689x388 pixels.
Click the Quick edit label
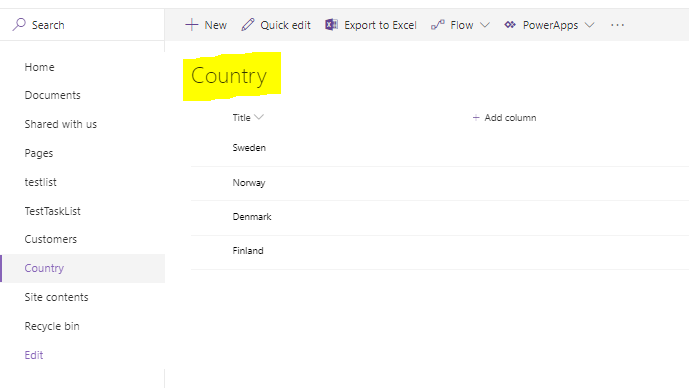pos(285,25)
